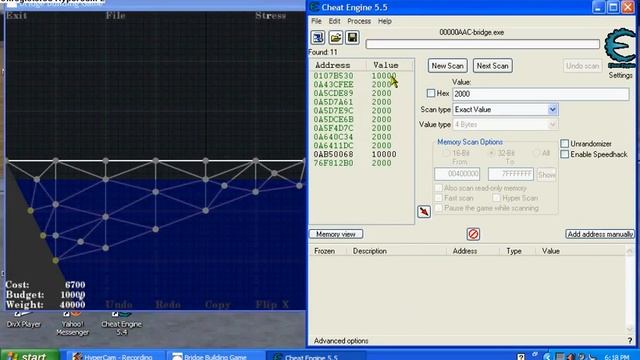Click File in the bridge game
The width and height of the screenshot is (640, 360).
click(x=116, y=16)
